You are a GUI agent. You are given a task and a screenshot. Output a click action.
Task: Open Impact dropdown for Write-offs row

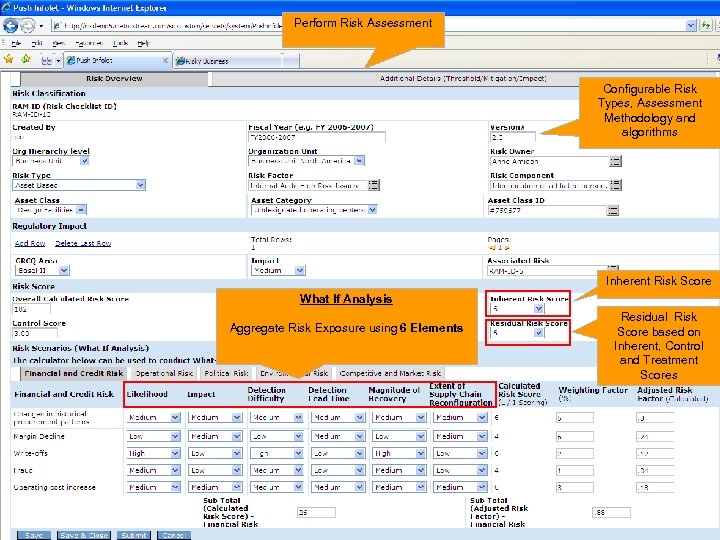coord(236,453)
